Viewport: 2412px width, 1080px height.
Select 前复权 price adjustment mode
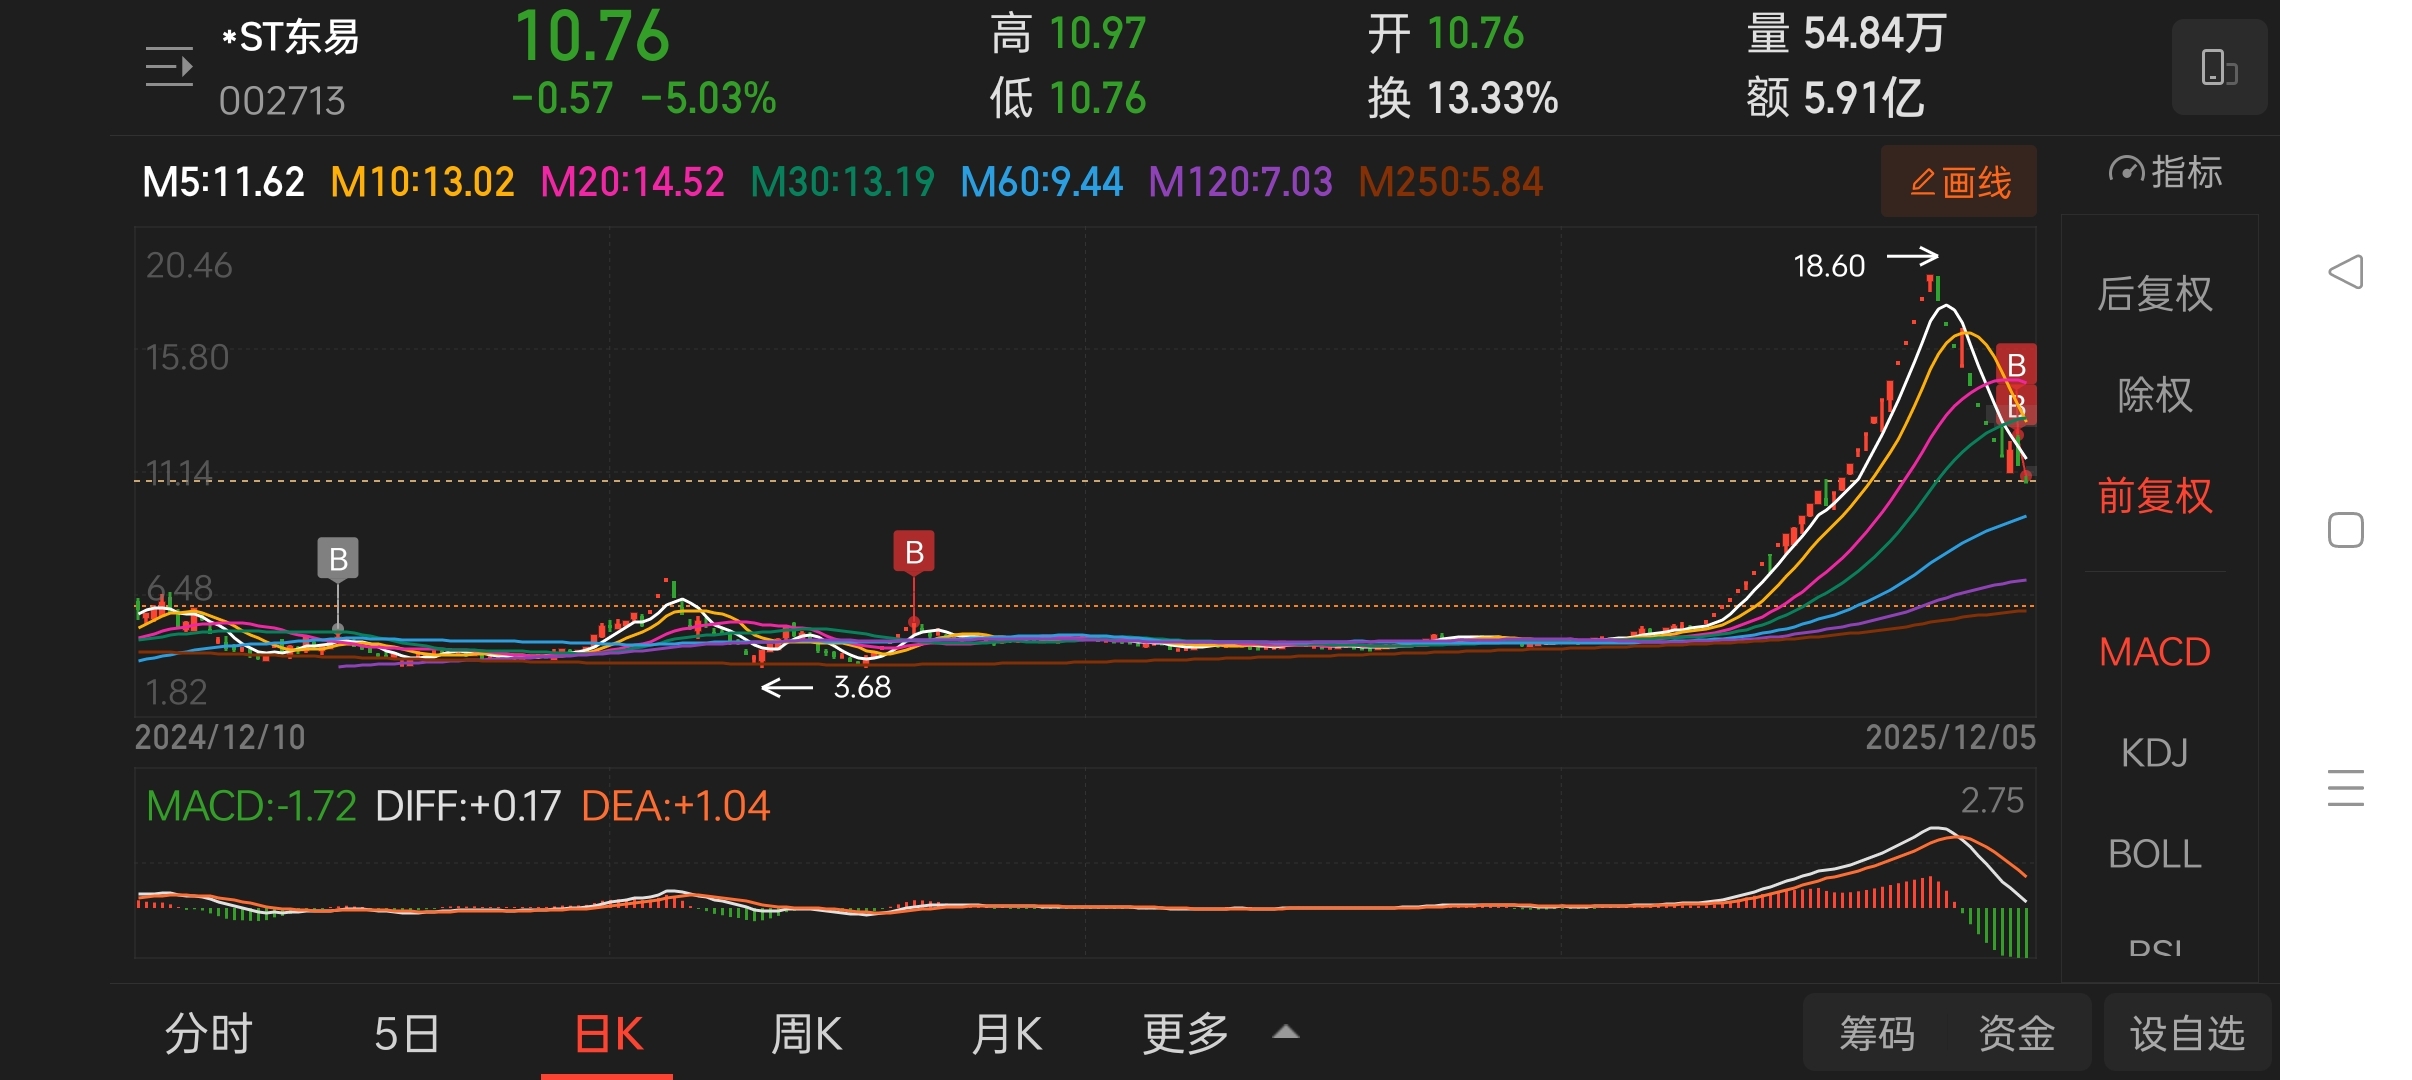(x=2154, y=496)
